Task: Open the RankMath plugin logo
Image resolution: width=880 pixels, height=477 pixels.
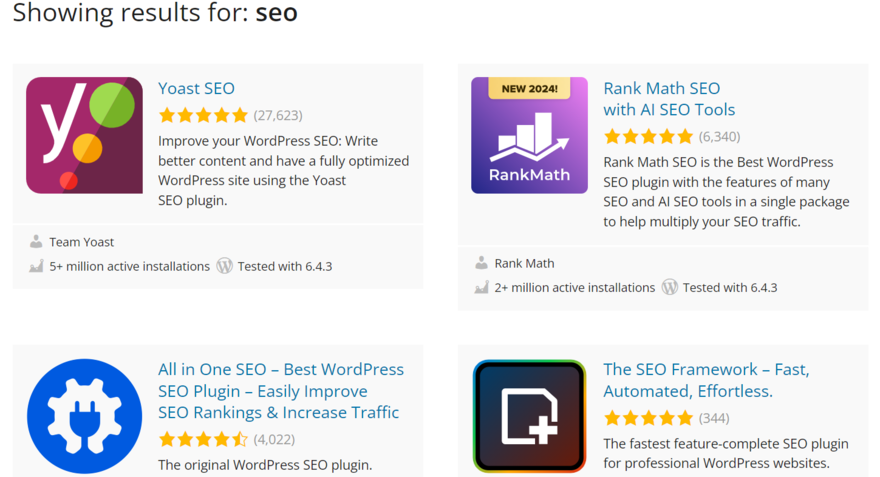Action: coord(529,135)
